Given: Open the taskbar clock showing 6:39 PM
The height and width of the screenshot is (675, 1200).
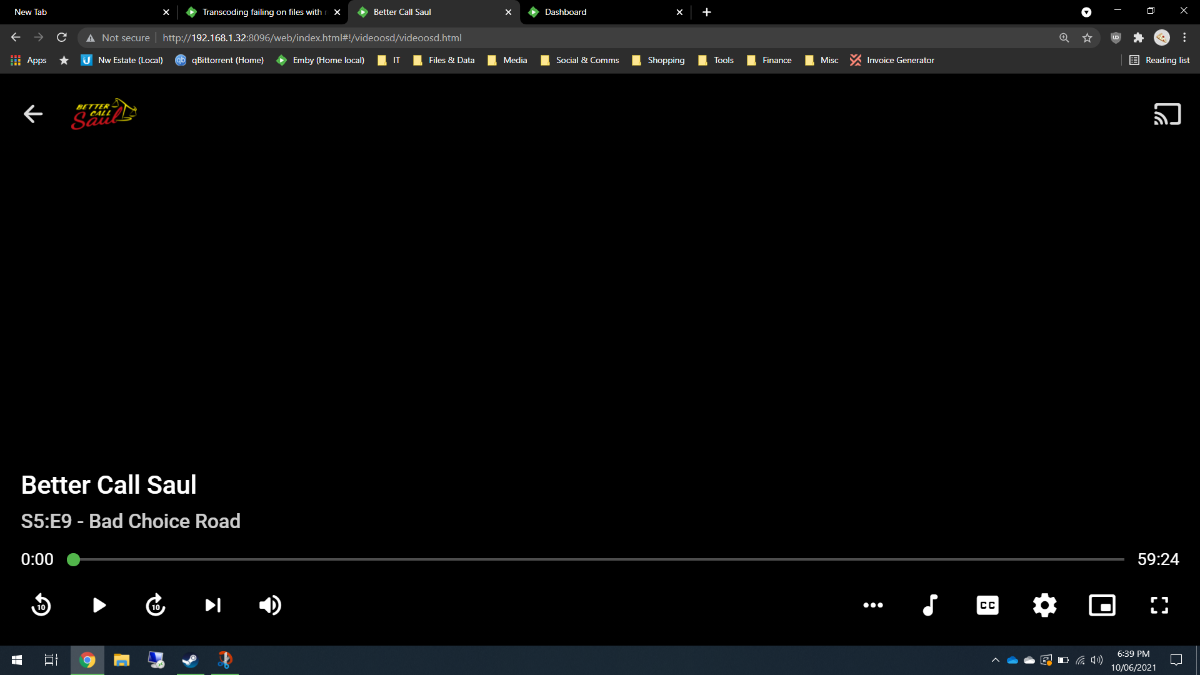Looking at the screenshot, I should point(1133,660).
